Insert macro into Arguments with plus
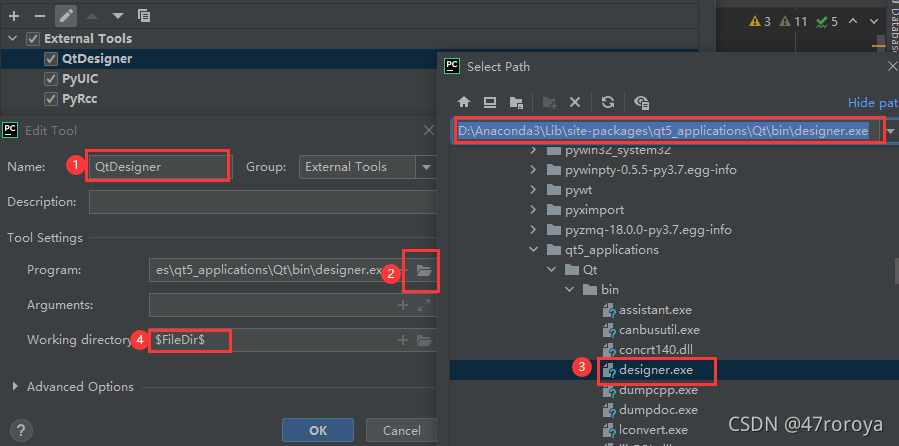Screen dimensions: 899x446 click(x=403, y=305)
